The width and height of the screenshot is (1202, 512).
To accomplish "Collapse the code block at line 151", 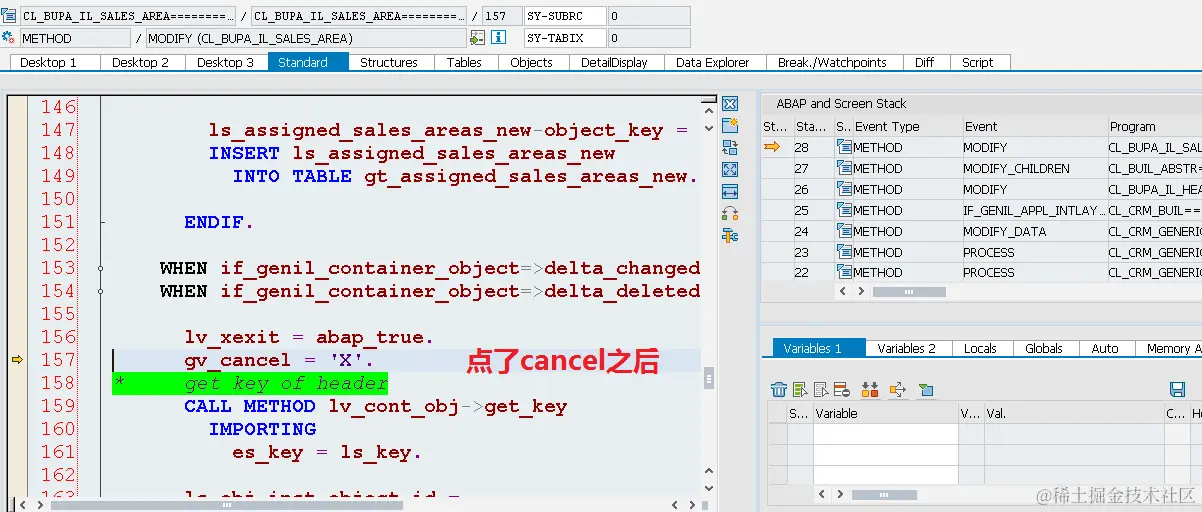I will click(102, 222).
